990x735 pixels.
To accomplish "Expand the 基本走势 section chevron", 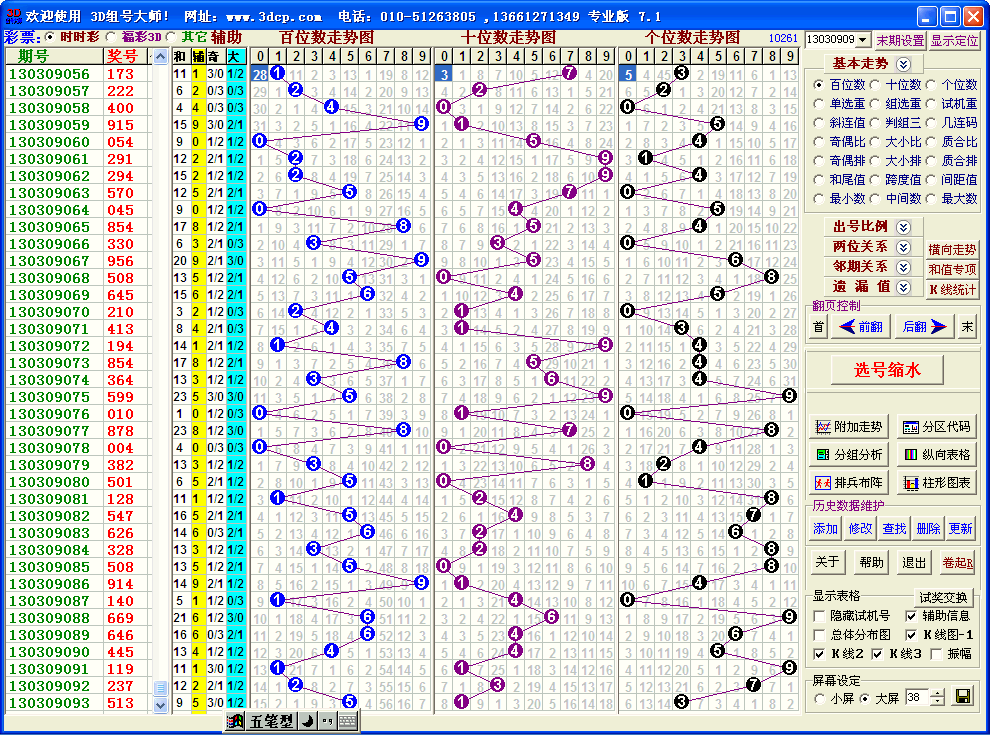I will click(x=904, y=63).
